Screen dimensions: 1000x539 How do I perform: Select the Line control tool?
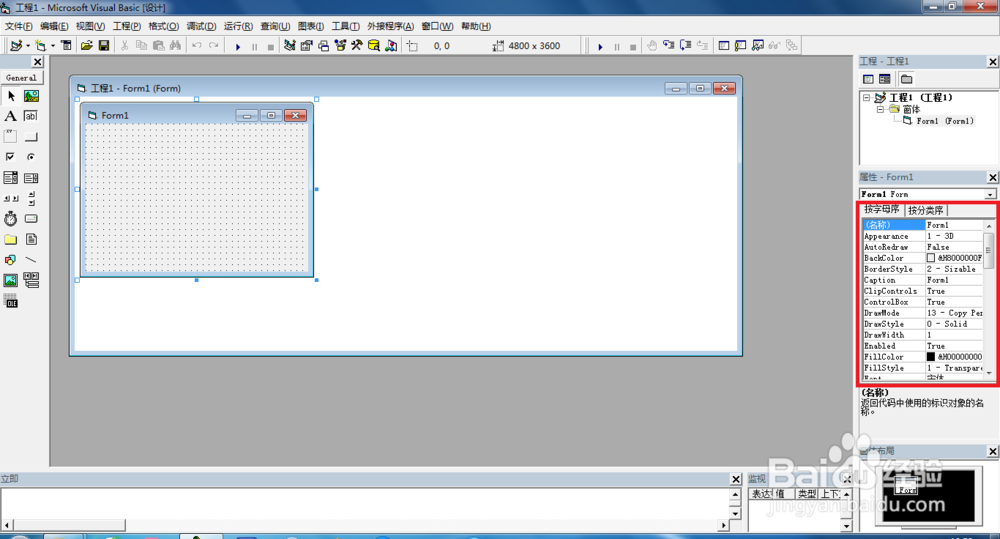point(31,260)
